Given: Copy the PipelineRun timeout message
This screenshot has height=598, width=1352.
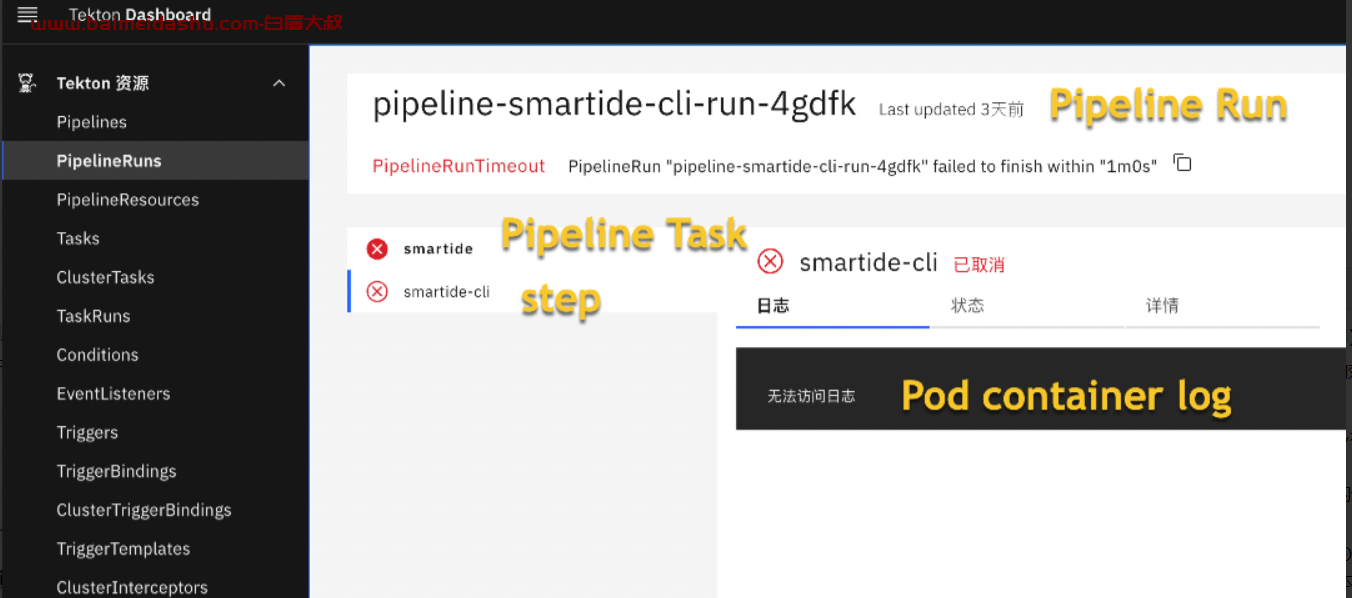Looking at the screenshot, I should point(1182,162).
